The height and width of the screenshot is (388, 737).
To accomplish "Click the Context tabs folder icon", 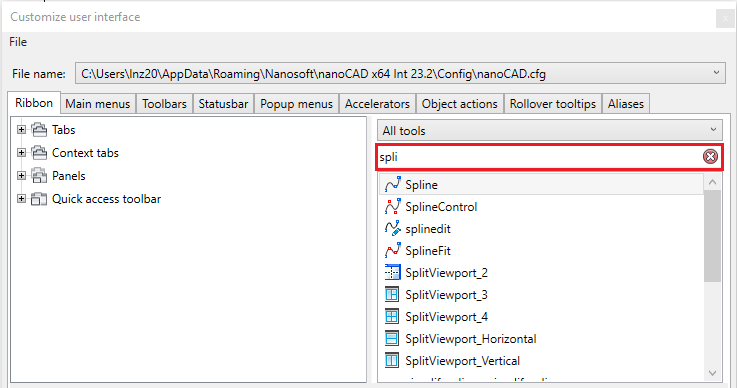I will pyautogui.click(x=39, y=152).
